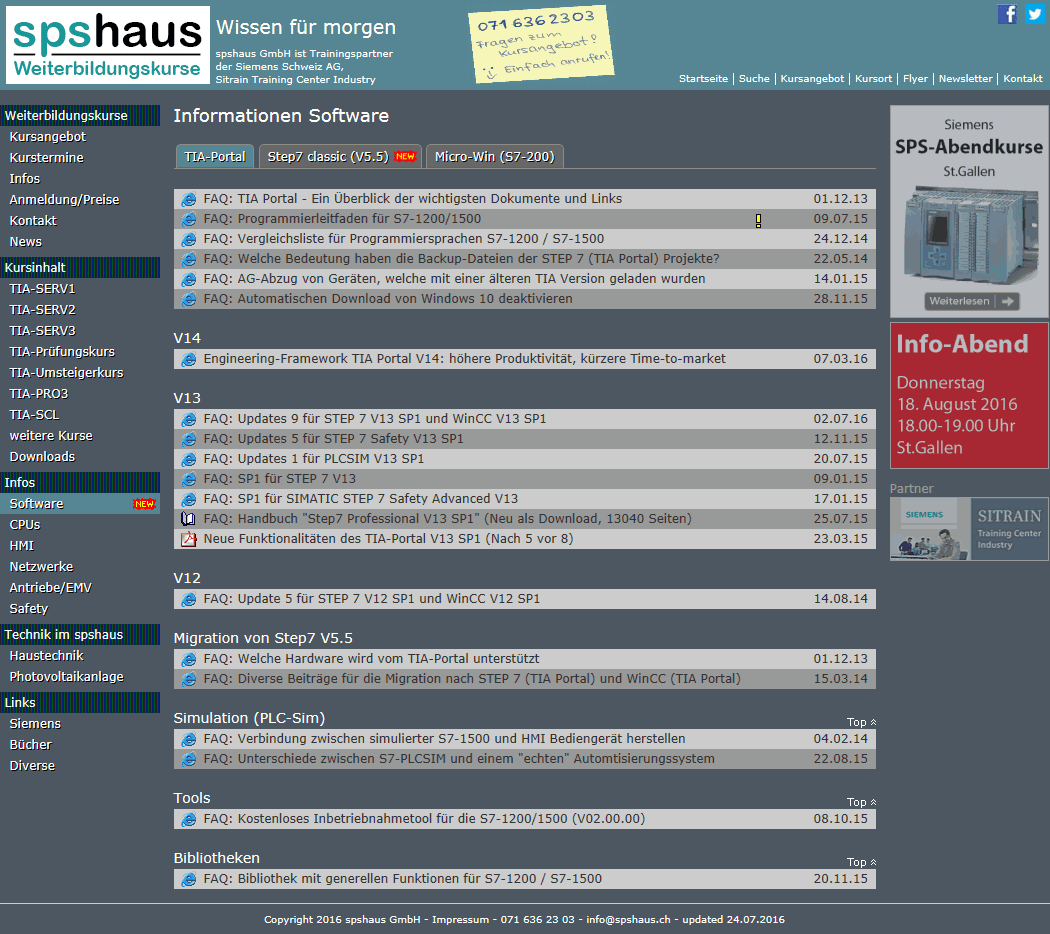Screen dimensions: 1050x934
Task: Open Kontakt in top navigation
Action: coord(1023,78)
